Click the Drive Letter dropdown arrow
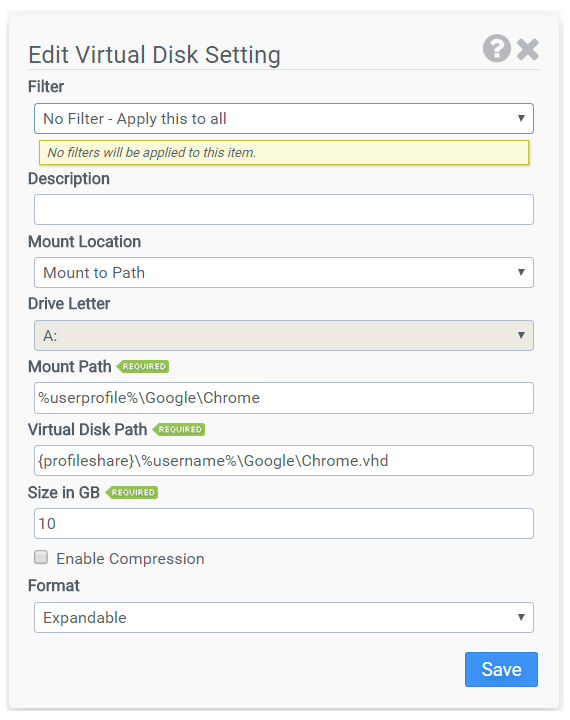Viewport: 570px width, 720px height. point(521,335)
